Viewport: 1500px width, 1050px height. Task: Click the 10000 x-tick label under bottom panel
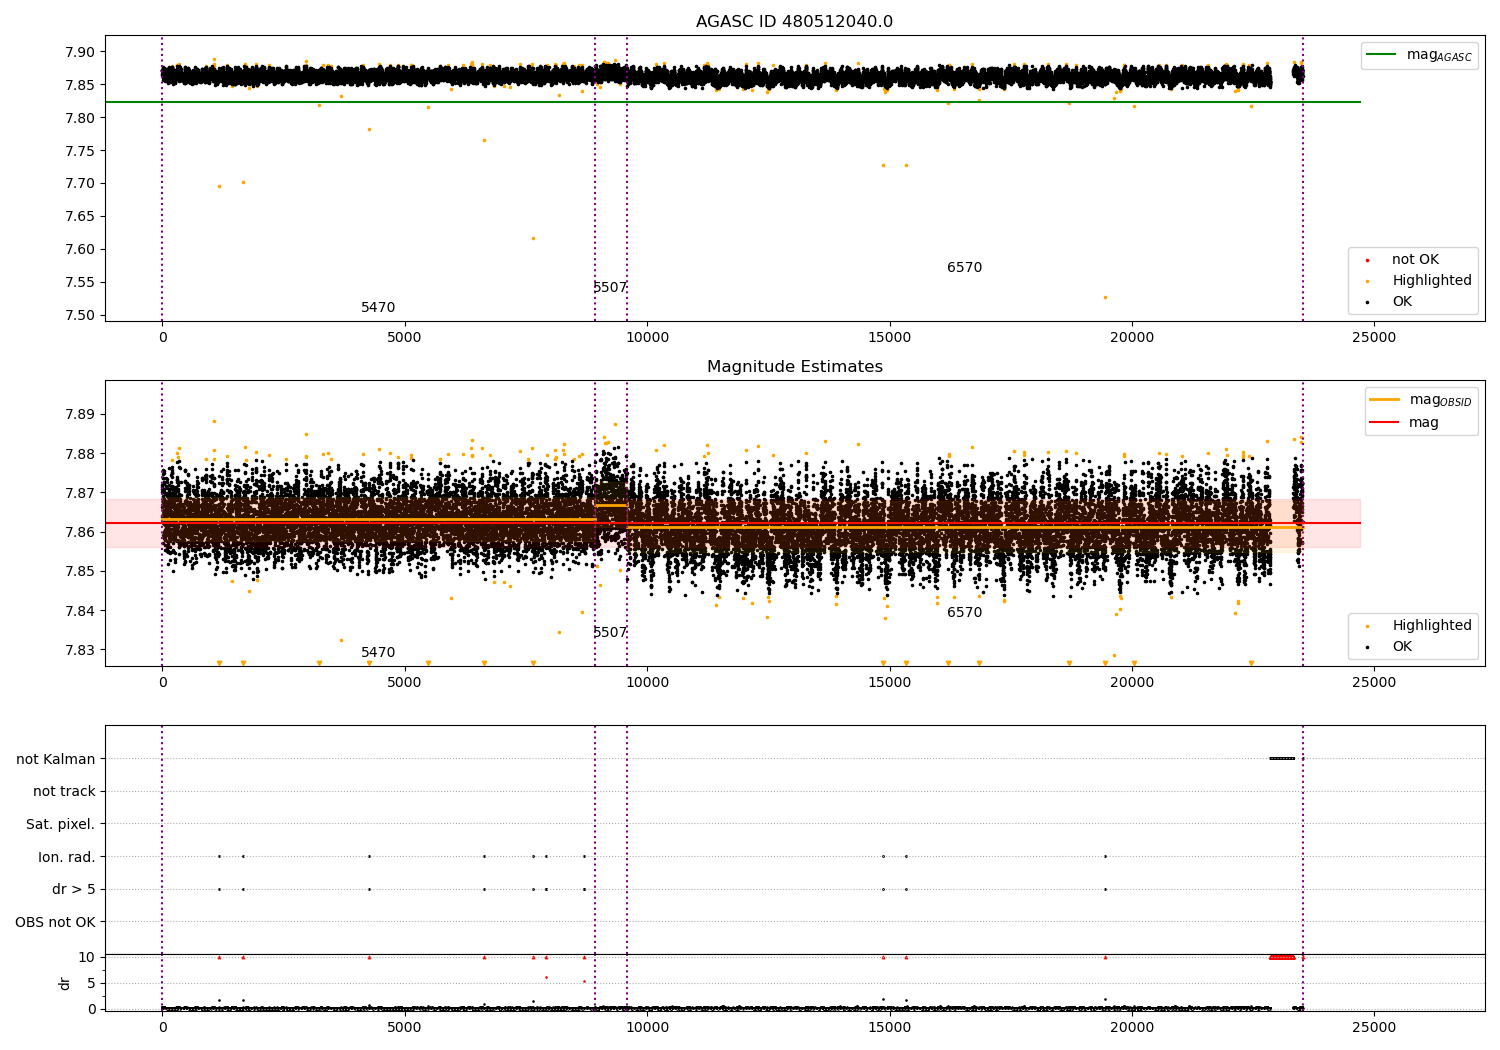(647, 1028)
